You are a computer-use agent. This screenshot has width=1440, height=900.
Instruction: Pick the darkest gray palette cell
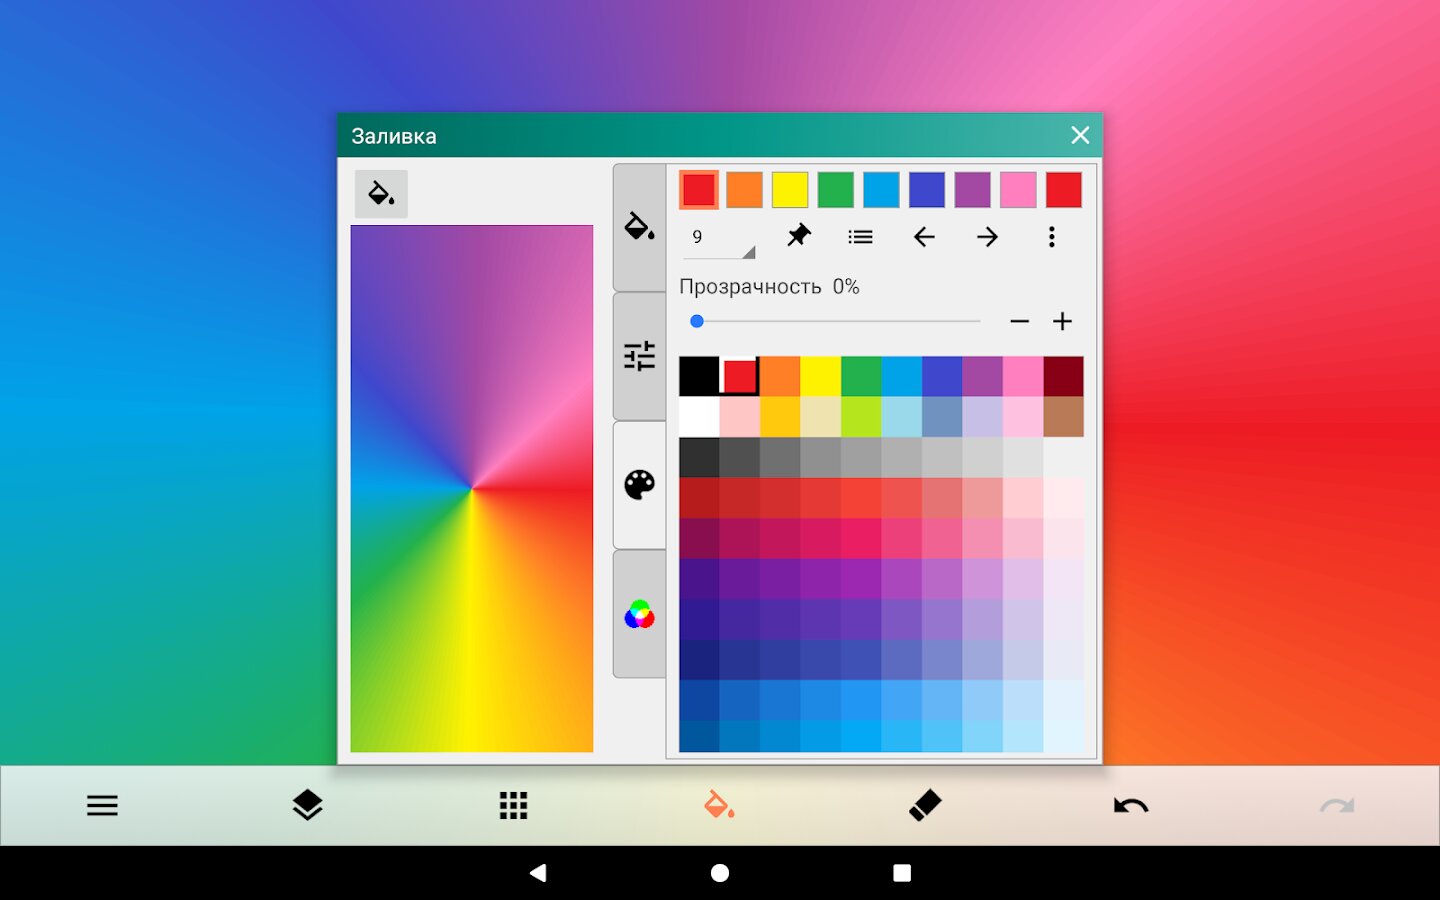coord(699,457)
